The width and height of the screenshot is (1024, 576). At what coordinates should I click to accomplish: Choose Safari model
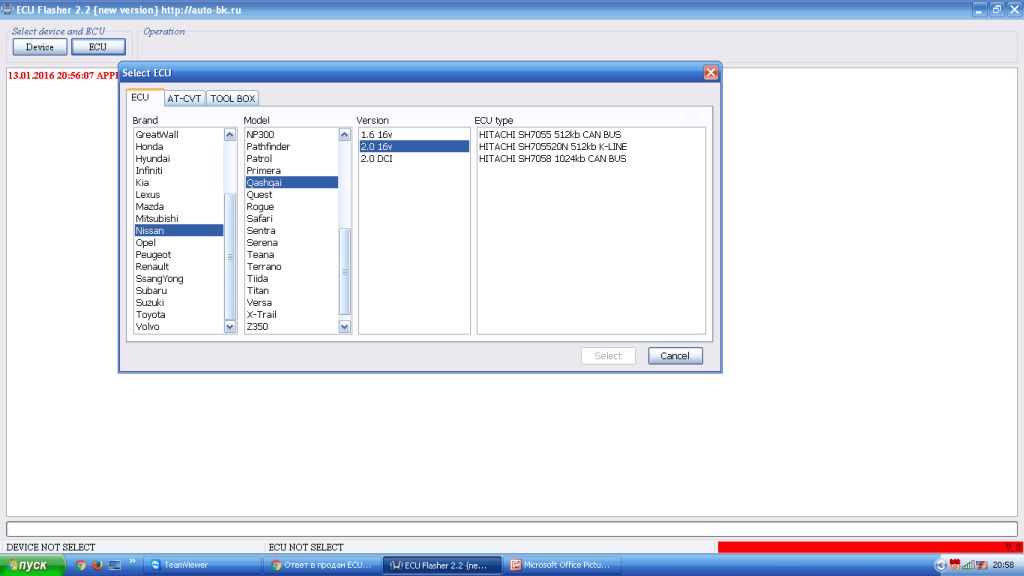click(x=291, y=219)
